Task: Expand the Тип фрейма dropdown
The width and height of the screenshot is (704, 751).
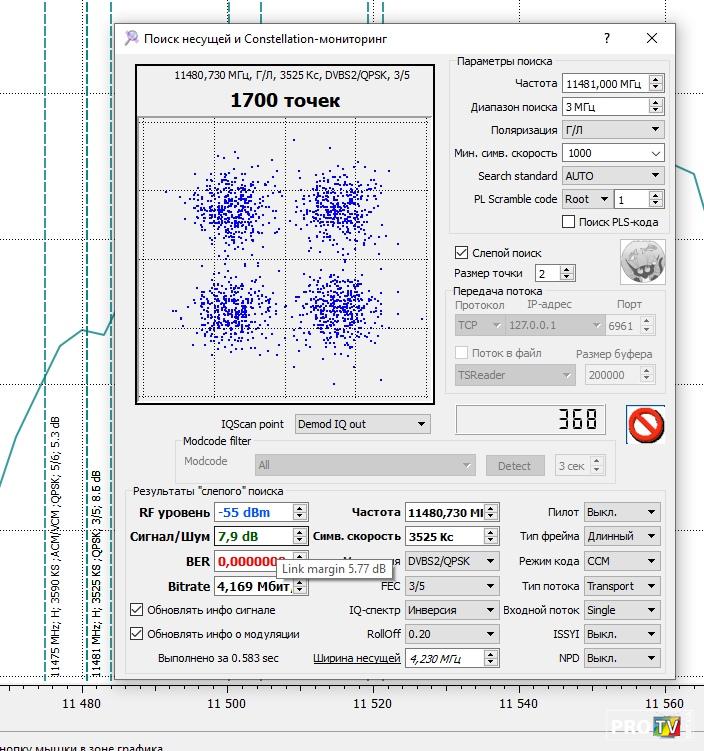Action: 622,536
